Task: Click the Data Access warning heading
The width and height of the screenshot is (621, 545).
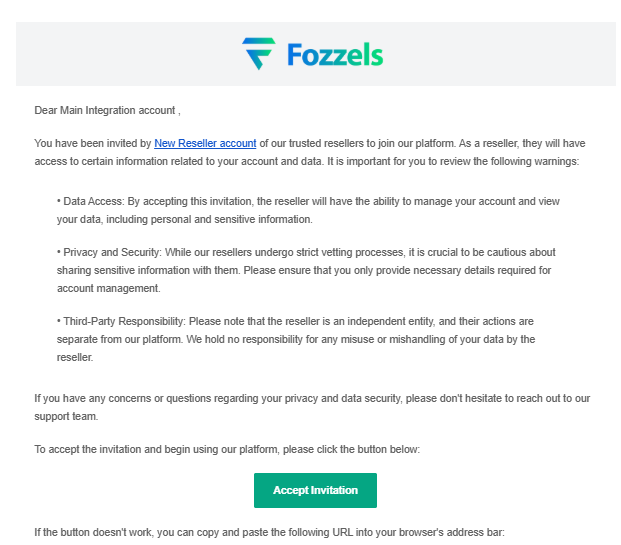Action: tap(93, 201)
